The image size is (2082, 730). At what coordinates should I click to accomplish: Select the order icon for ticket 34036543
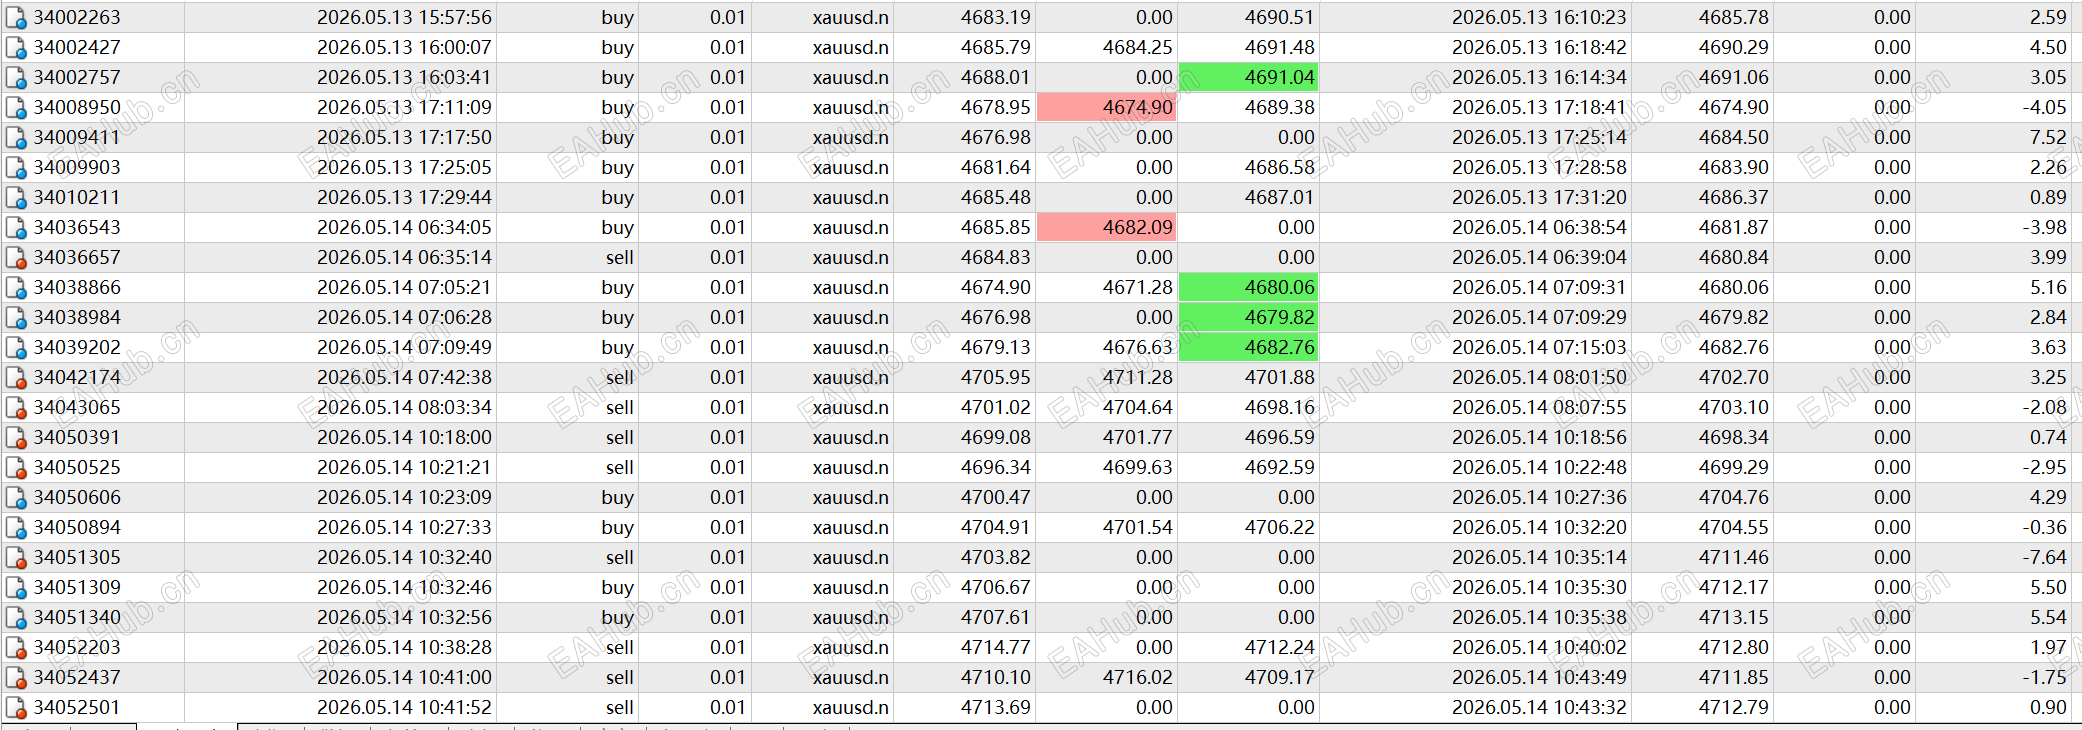[16, 228]
